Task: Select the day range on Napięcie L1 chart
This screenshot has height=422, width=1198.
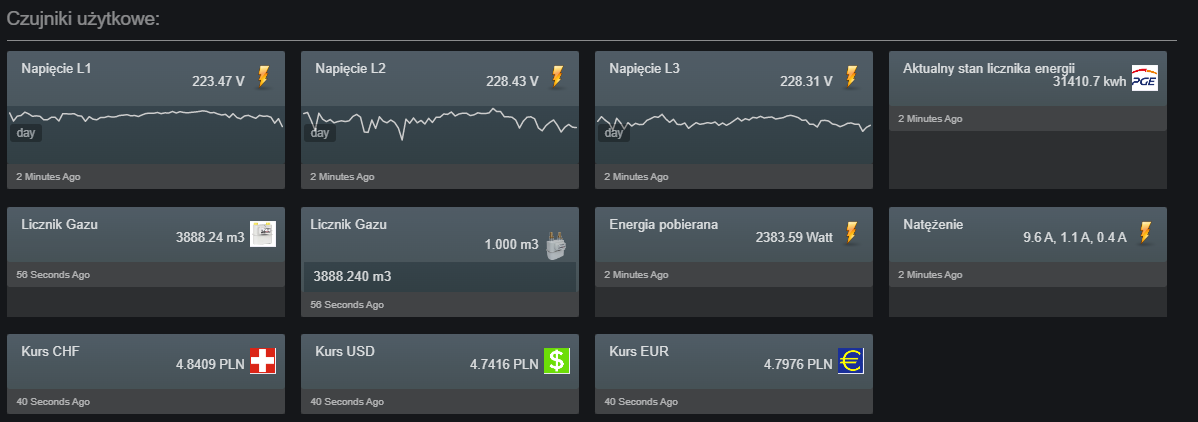Action: [26, 133]
